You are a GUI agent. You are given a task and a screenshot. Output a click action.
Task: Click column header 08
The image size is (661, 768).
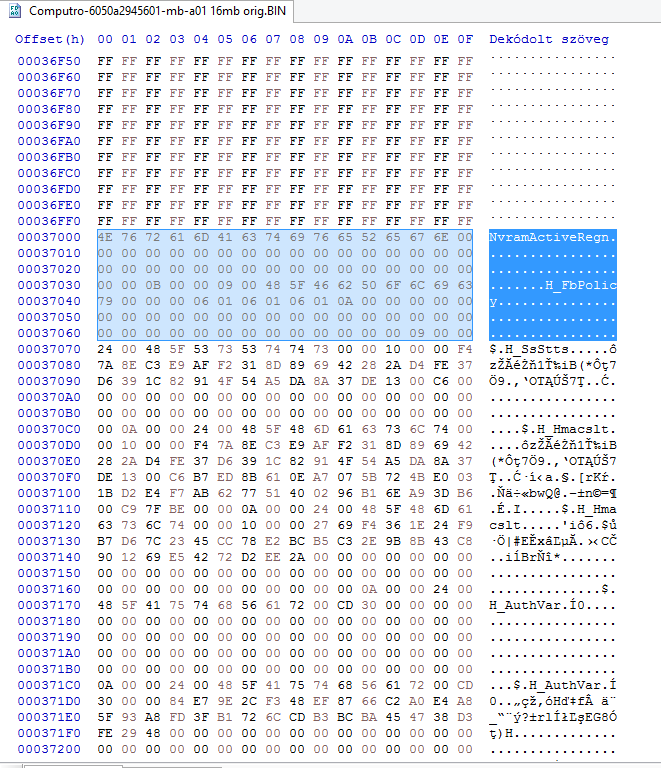pyautogui.click(x=297, y=39)
